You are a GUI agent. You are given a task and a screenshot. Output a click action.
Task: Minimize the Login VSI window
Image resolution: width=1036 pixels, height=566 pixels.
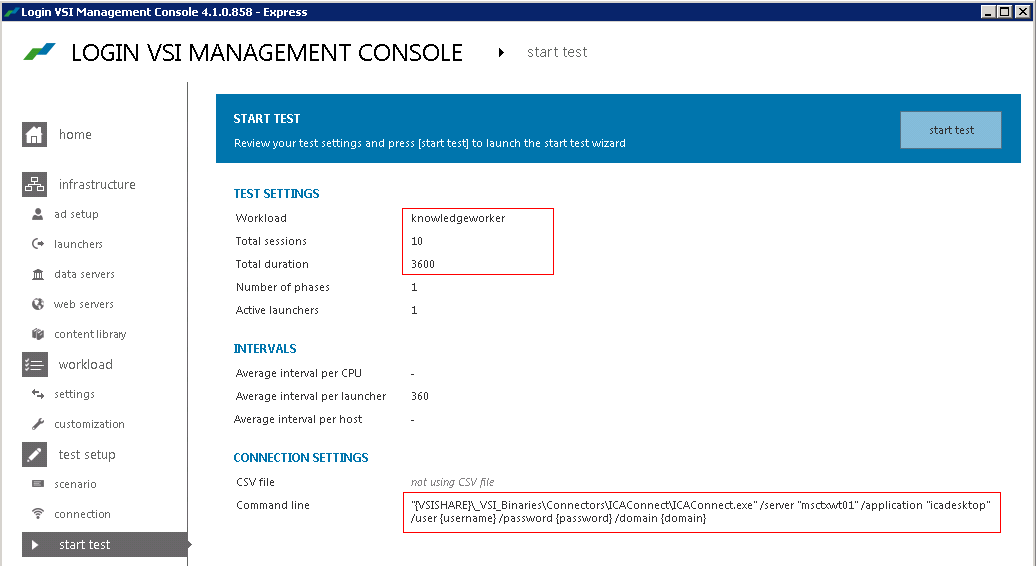click(x=988, y=11)
